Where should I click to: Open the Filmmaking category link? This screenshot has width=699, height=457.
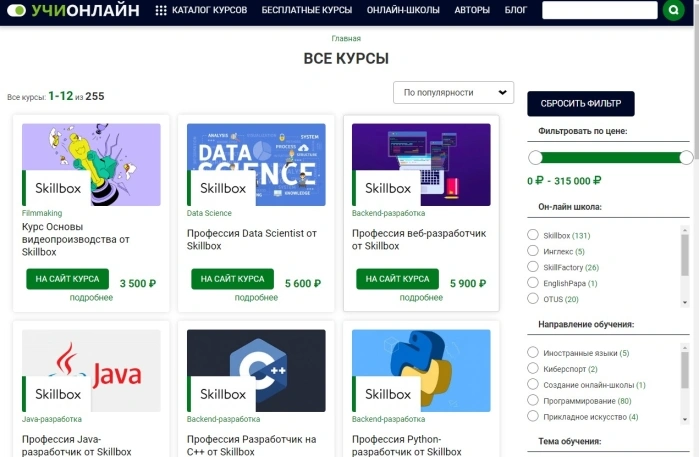[42, 213]
